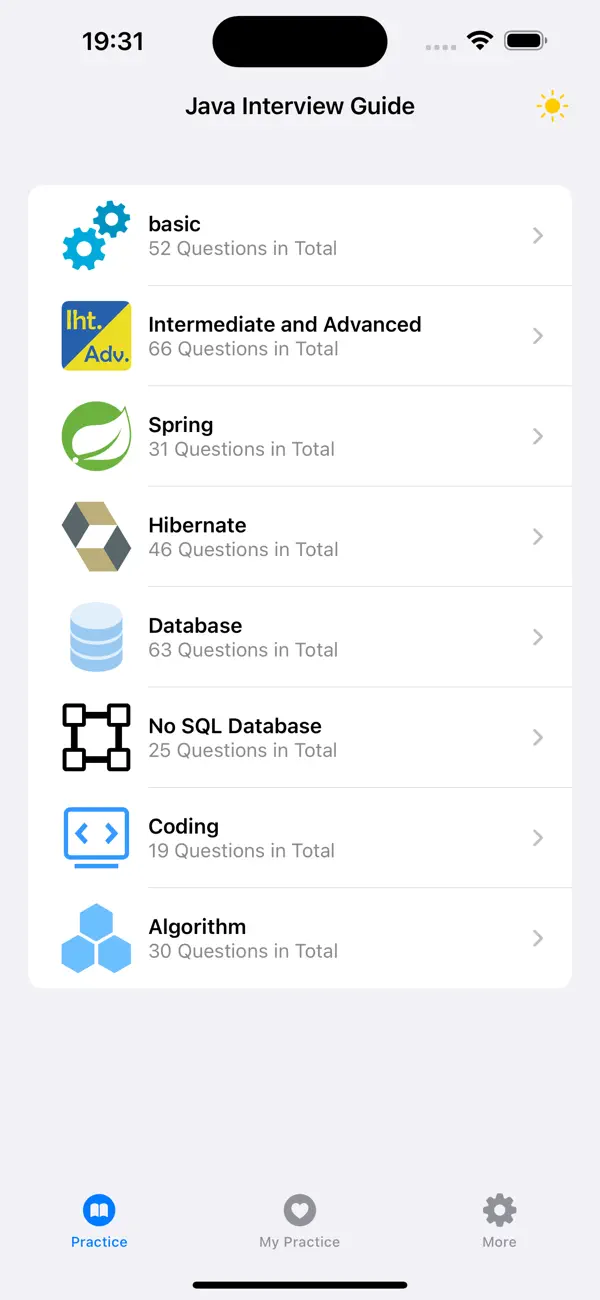This screenshot has width=600, height=1300.
Task: Toggle the sun icon for light mode
Action: pyautogui.click(x=551, y=105)
